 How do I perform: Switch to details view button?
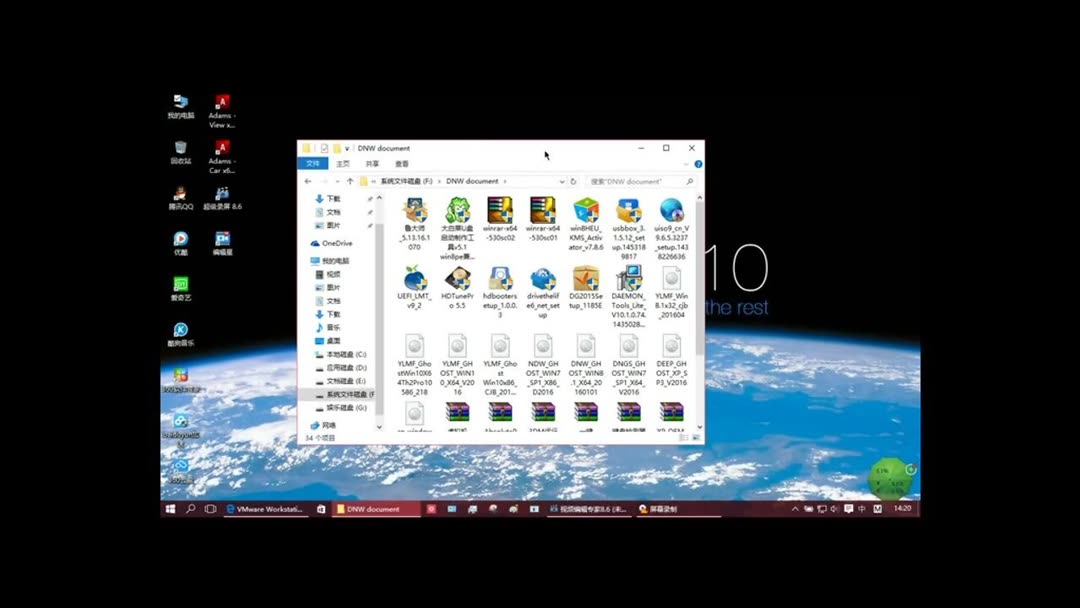[683, 437]
